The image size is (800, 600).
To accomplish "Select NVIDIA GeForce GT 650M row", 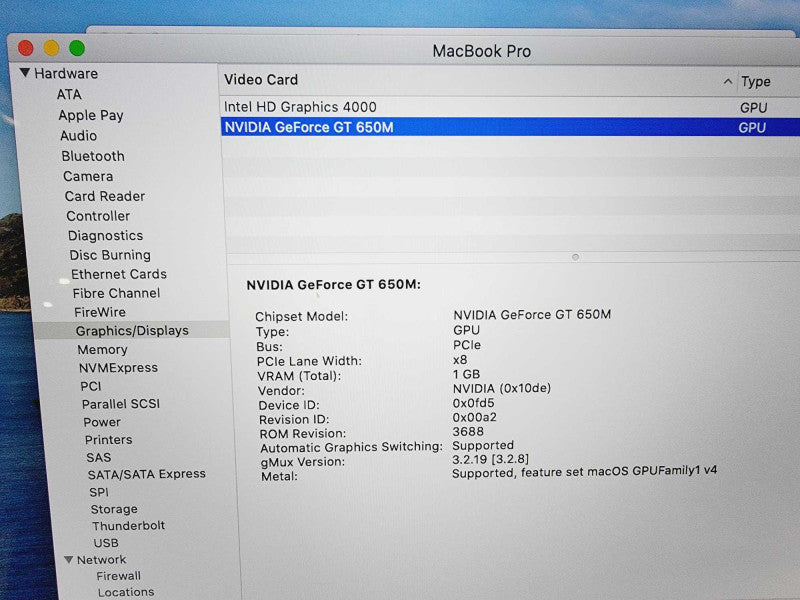I will 510,127.
